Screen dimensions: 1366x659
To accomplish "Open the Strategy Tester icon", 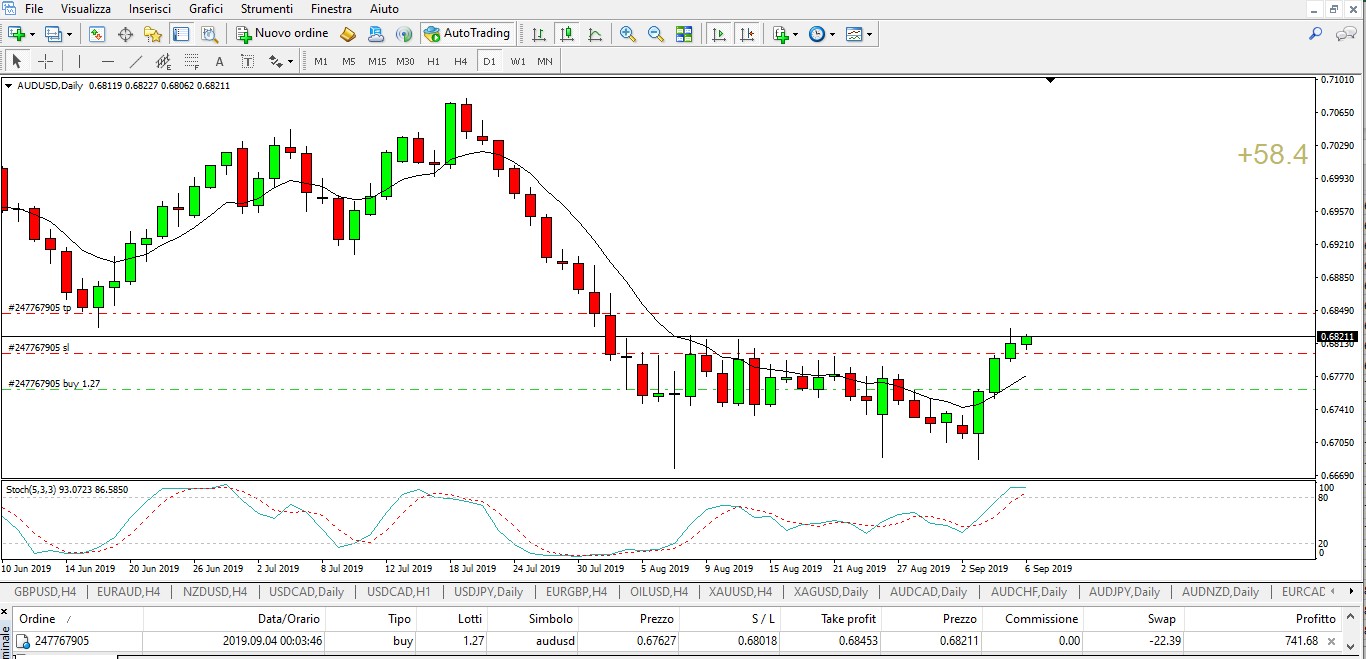I will 209,34.
